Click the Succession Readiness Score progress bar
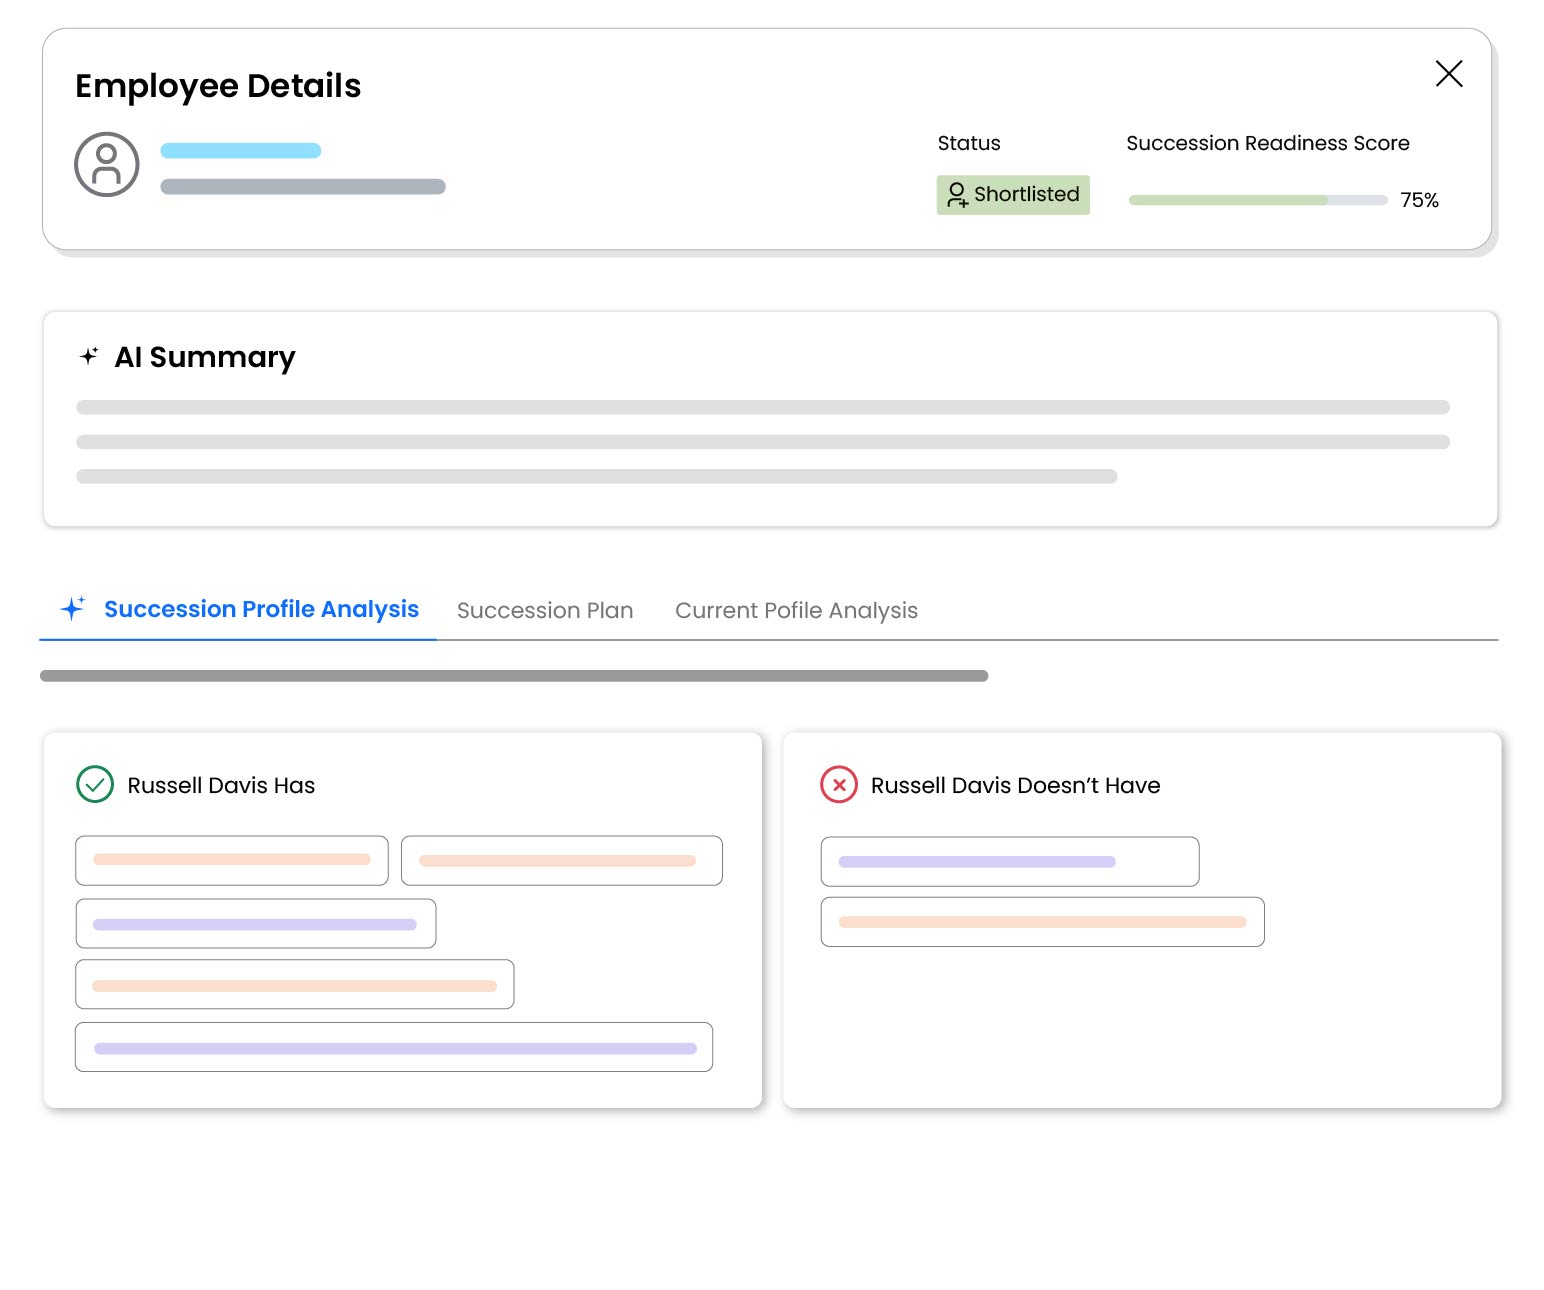The height and width of the screenshot is (1290, 1544). click(x=1256, y=200)
